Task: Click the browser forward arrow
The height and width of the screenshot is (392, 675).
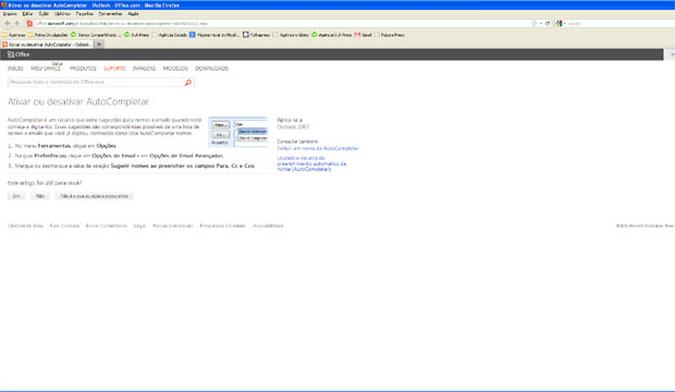Action: 17,23
